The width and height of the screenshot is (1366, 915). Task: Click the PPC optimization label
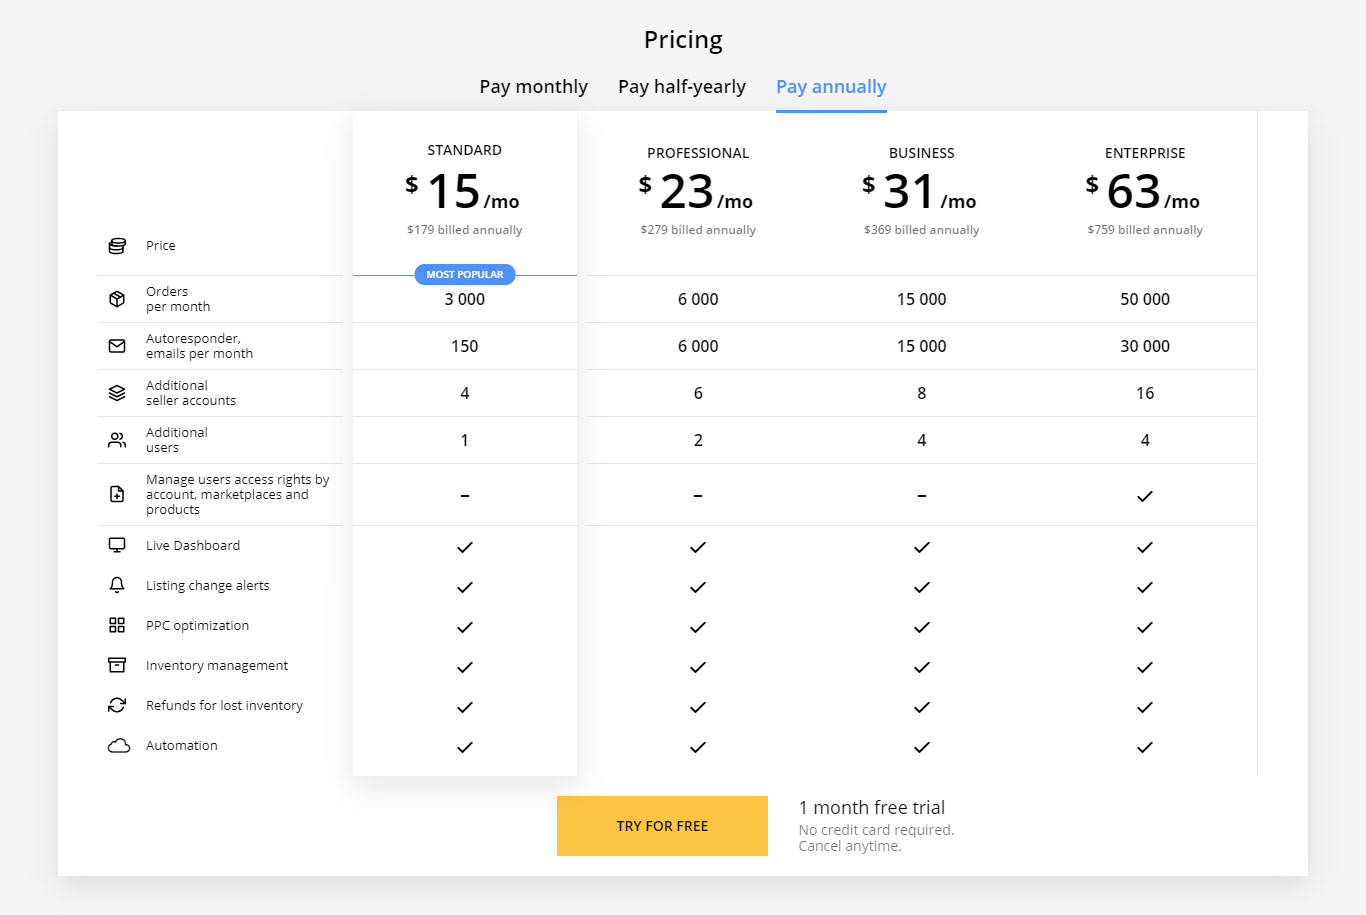pos(197,626)
